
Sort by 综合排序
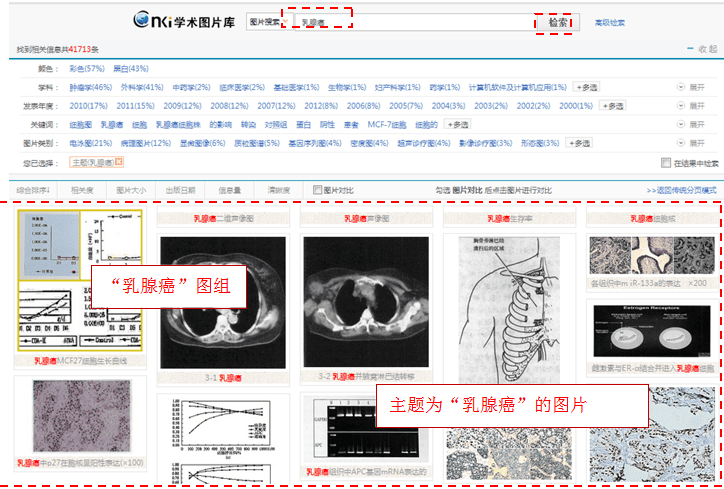pyautogui.click(x=33, y=190)
